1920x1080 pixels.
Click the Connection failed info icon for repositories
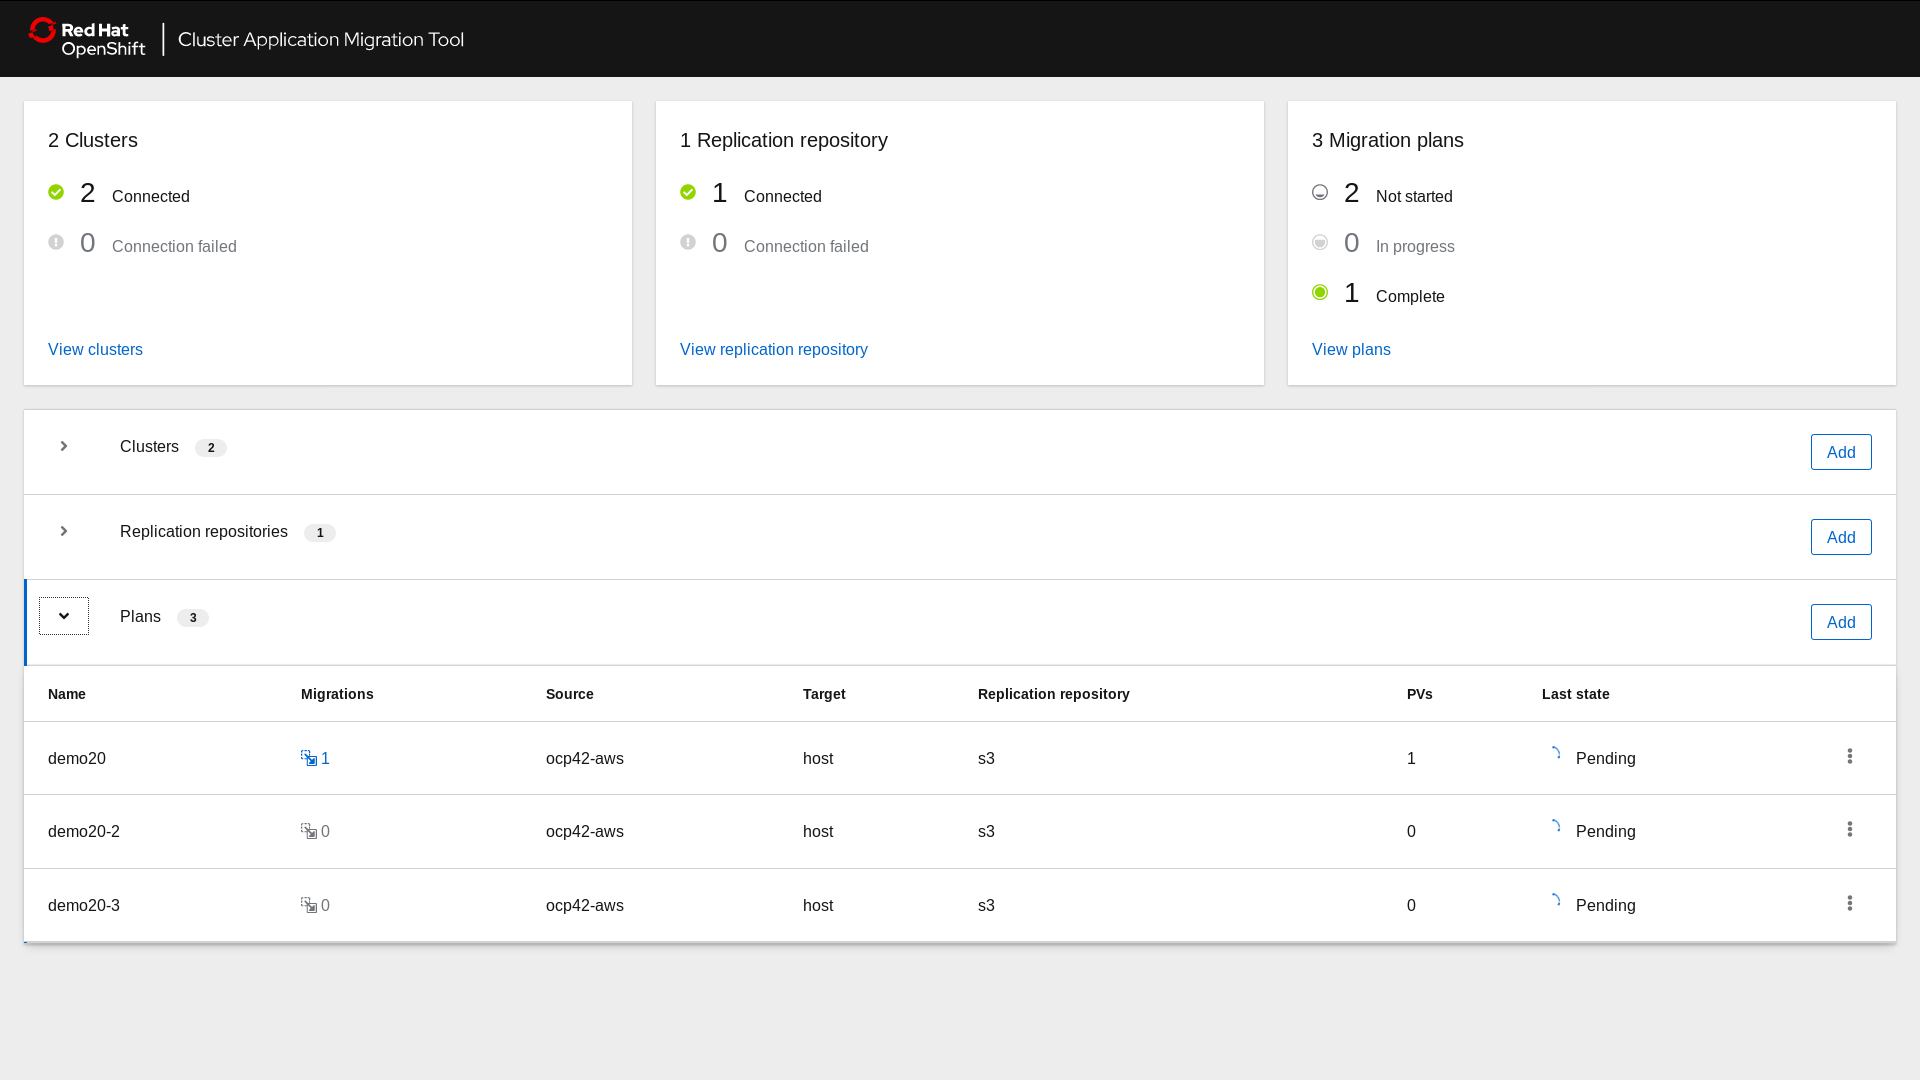click(688, 242)
